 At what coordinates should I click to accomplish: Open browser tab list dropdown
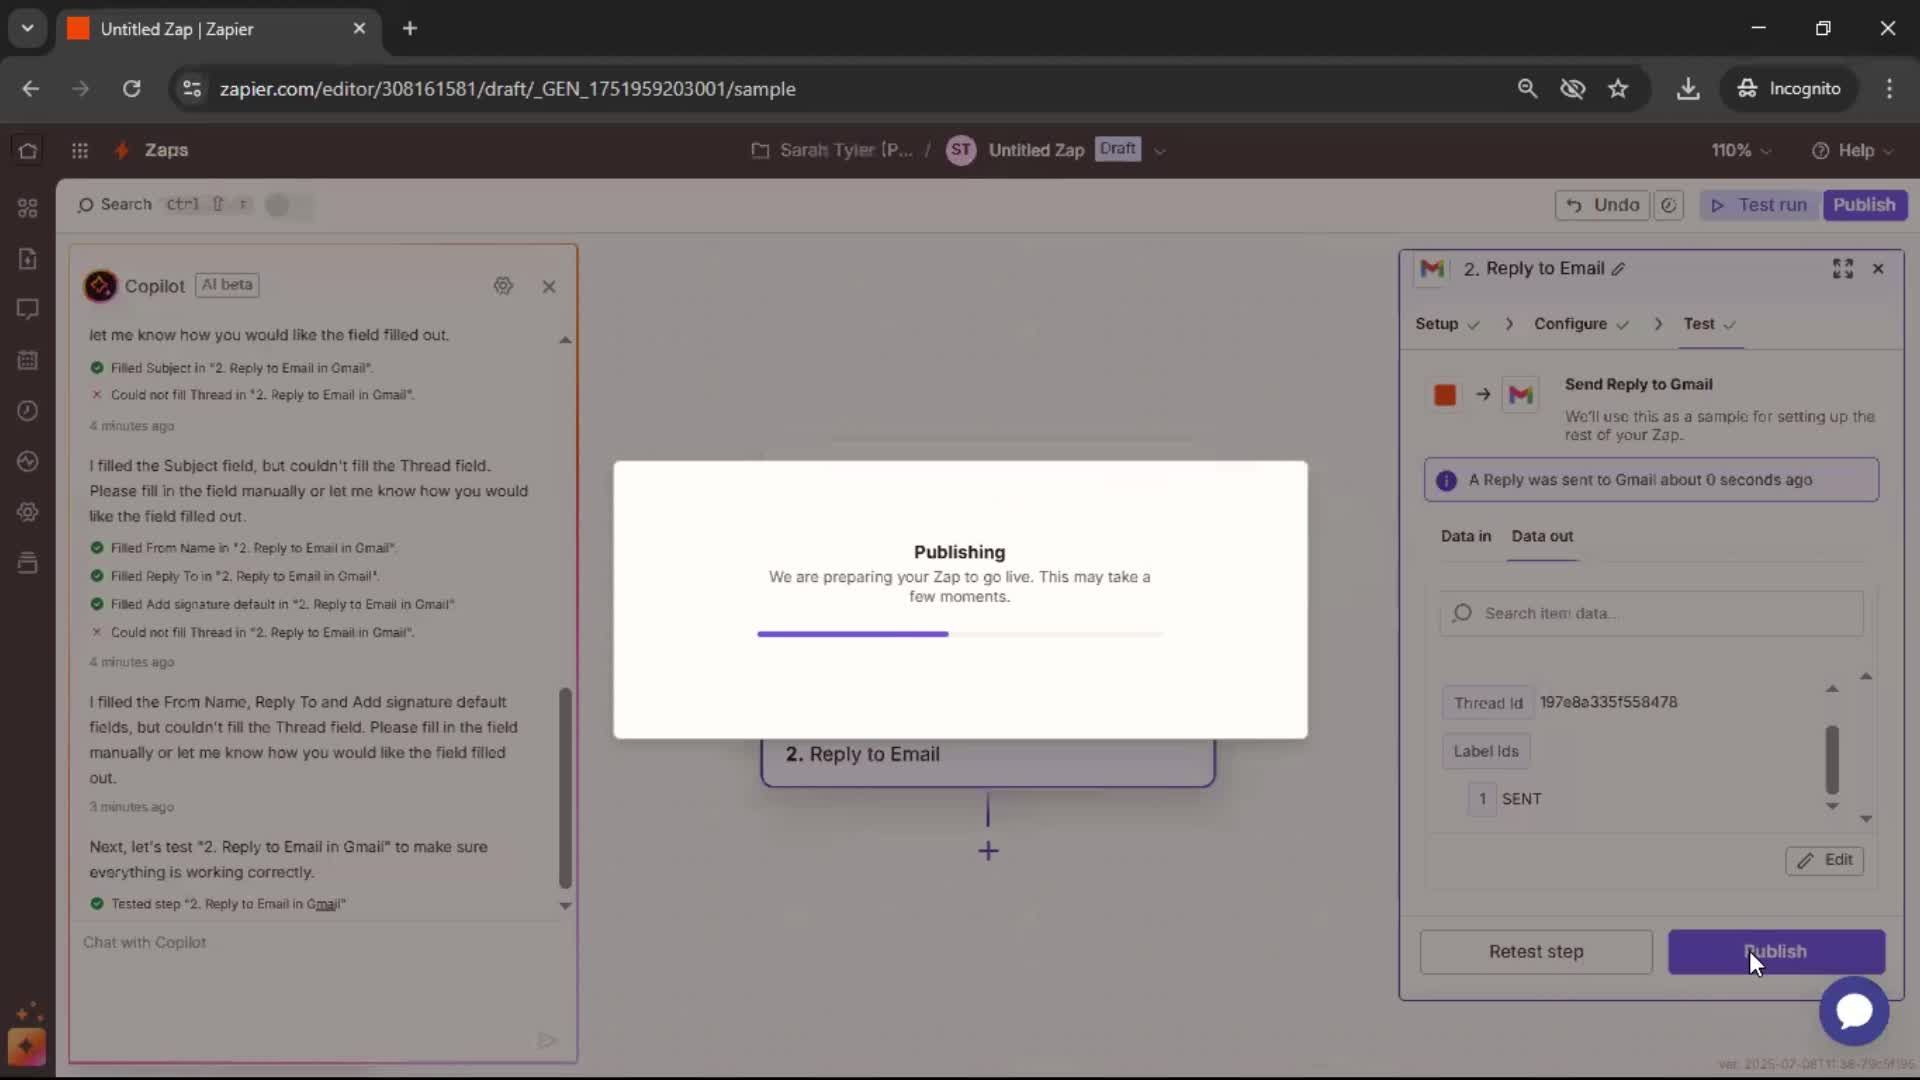pyautogui.click(x=27, y=28)
